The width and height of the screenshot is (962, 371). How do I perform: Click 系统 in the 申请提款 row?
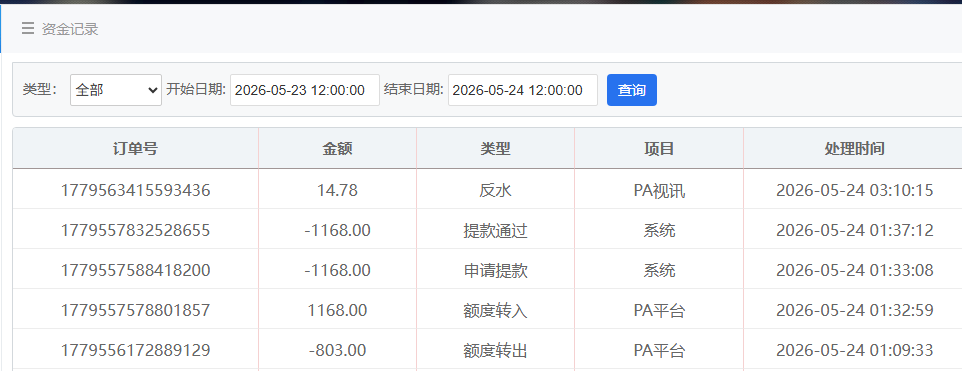659,270
